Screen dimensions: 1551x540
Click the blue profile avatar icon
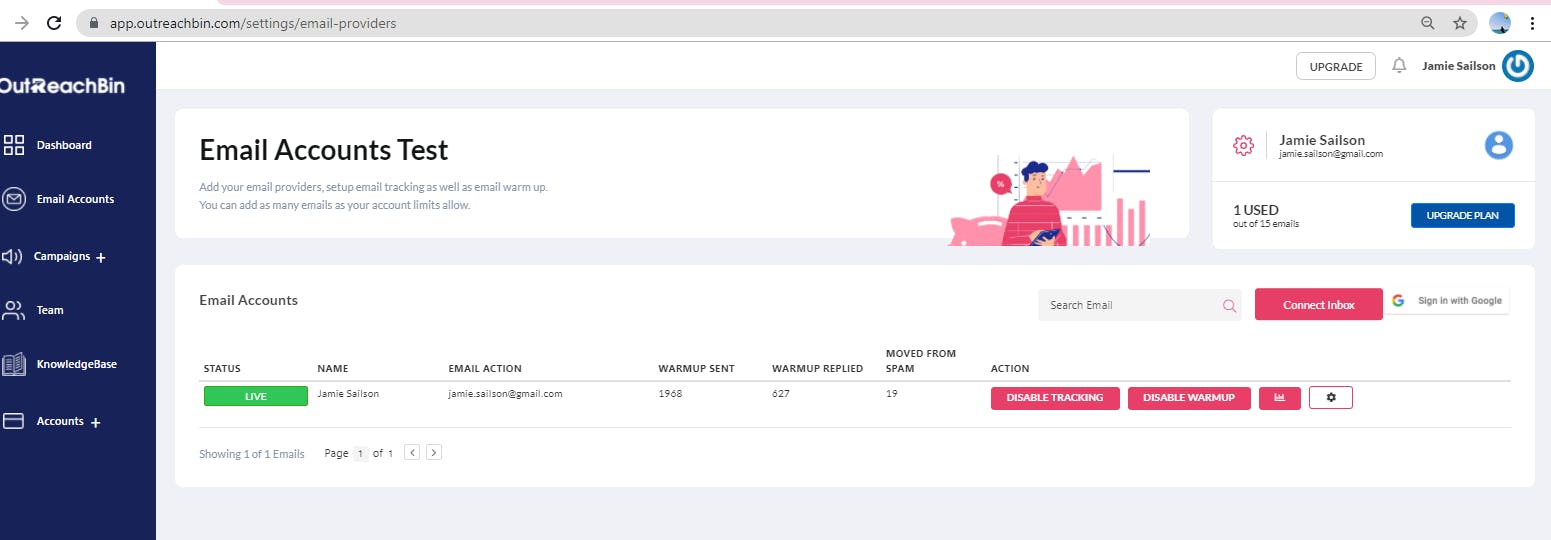point(1498,145)
